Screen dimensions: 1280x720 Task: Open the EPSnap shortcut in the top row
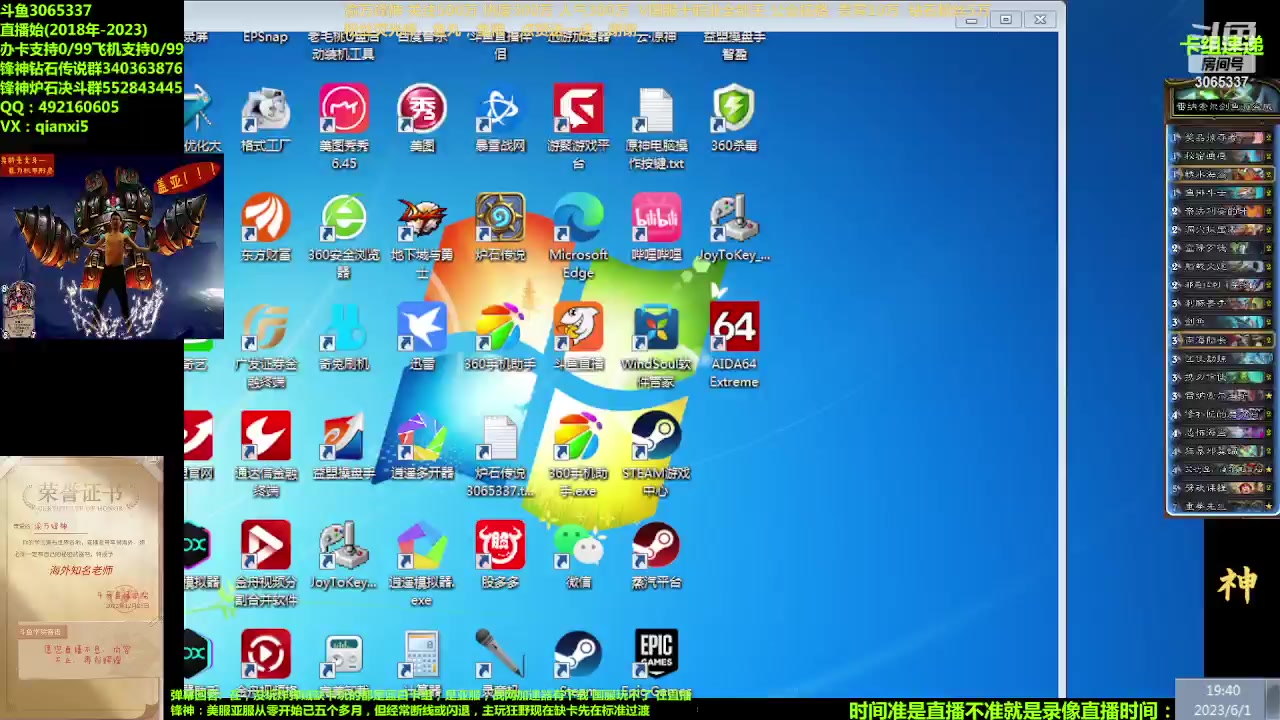coord(265,37)
